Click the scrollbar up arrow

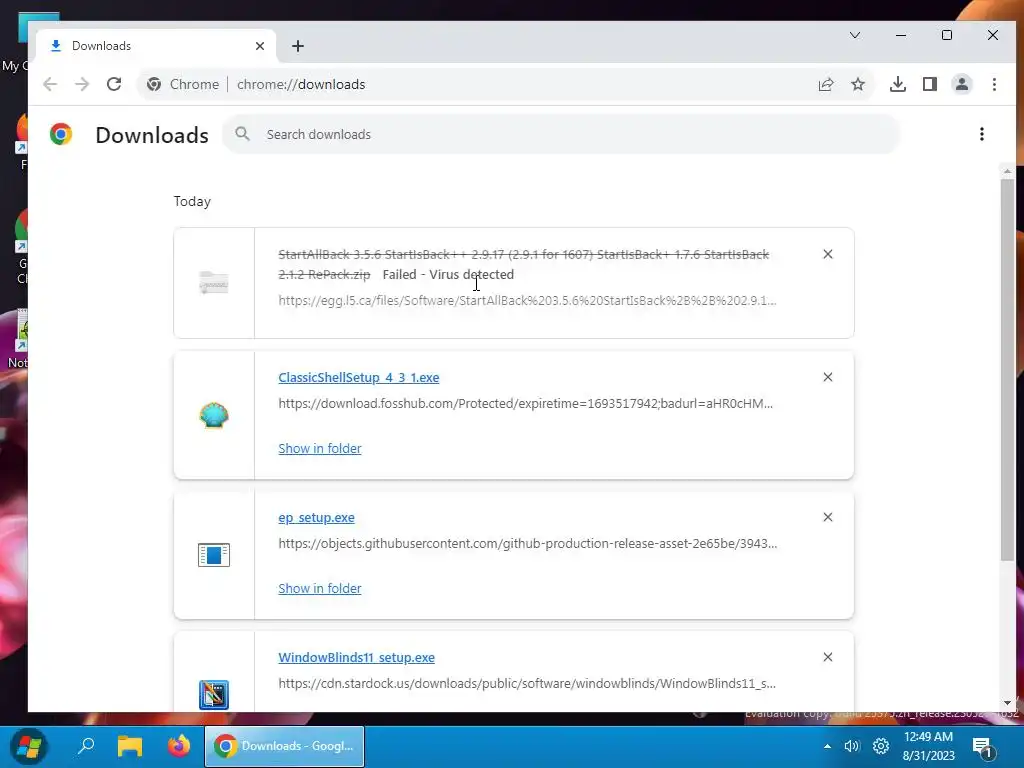pyautogui.click(x=1008, y=171)
